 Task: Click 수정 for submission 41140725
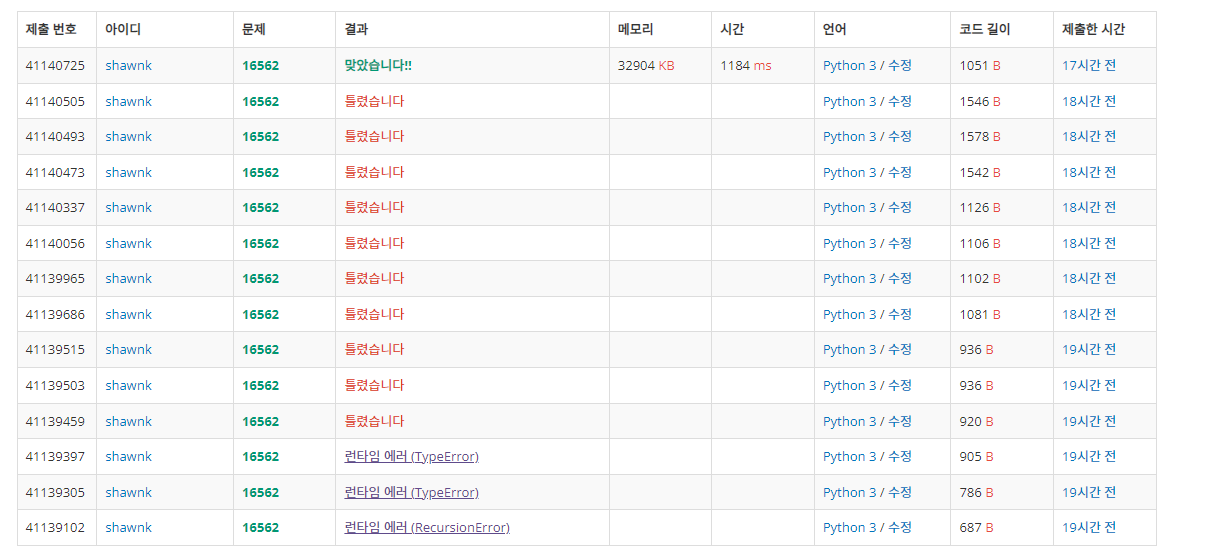(900, 65)
